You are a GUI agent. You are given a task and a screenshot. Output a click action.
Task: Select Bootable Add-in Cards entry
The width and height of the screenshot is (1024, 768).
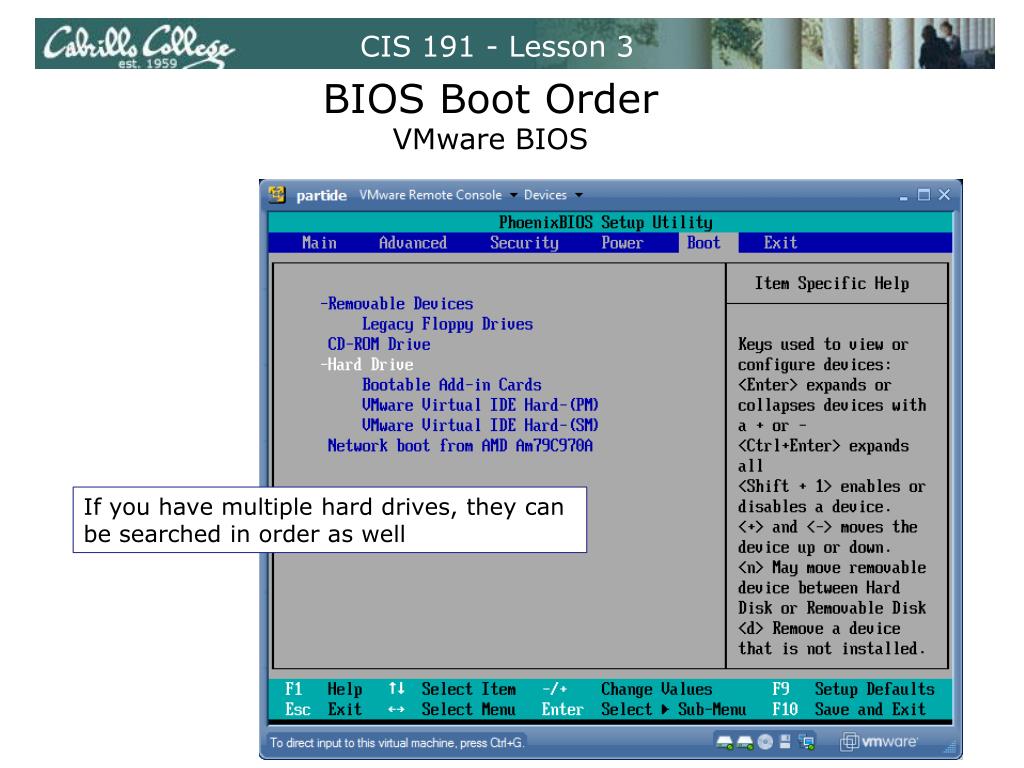[451, 385]
